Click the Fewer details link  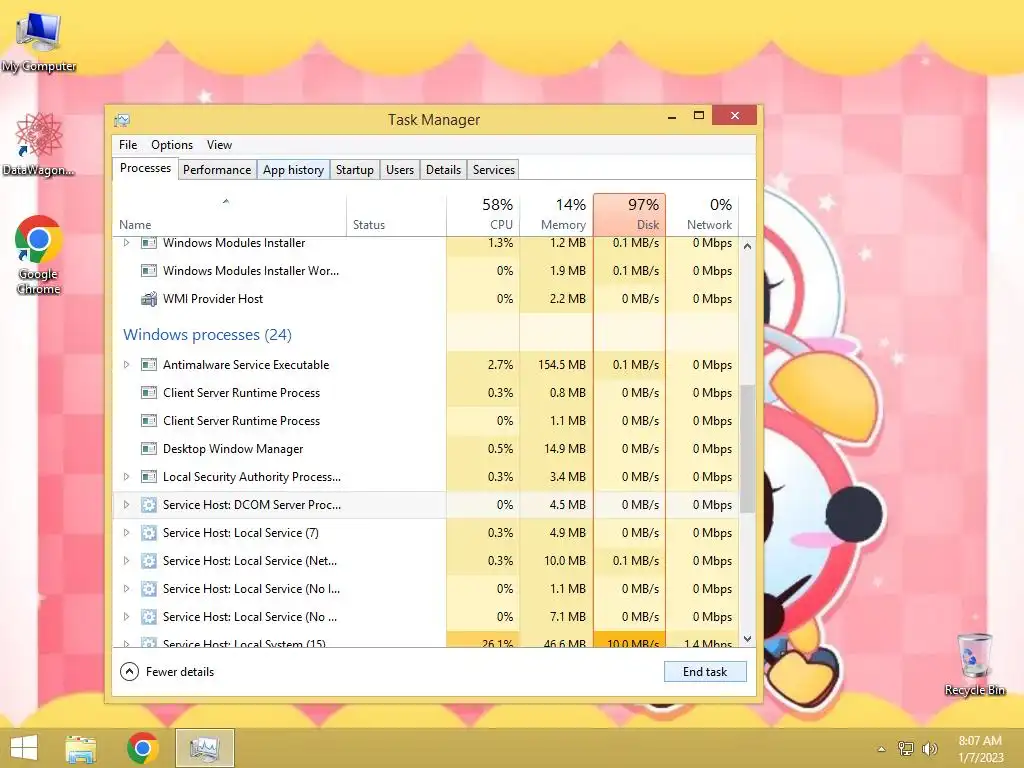pos(180,672)
